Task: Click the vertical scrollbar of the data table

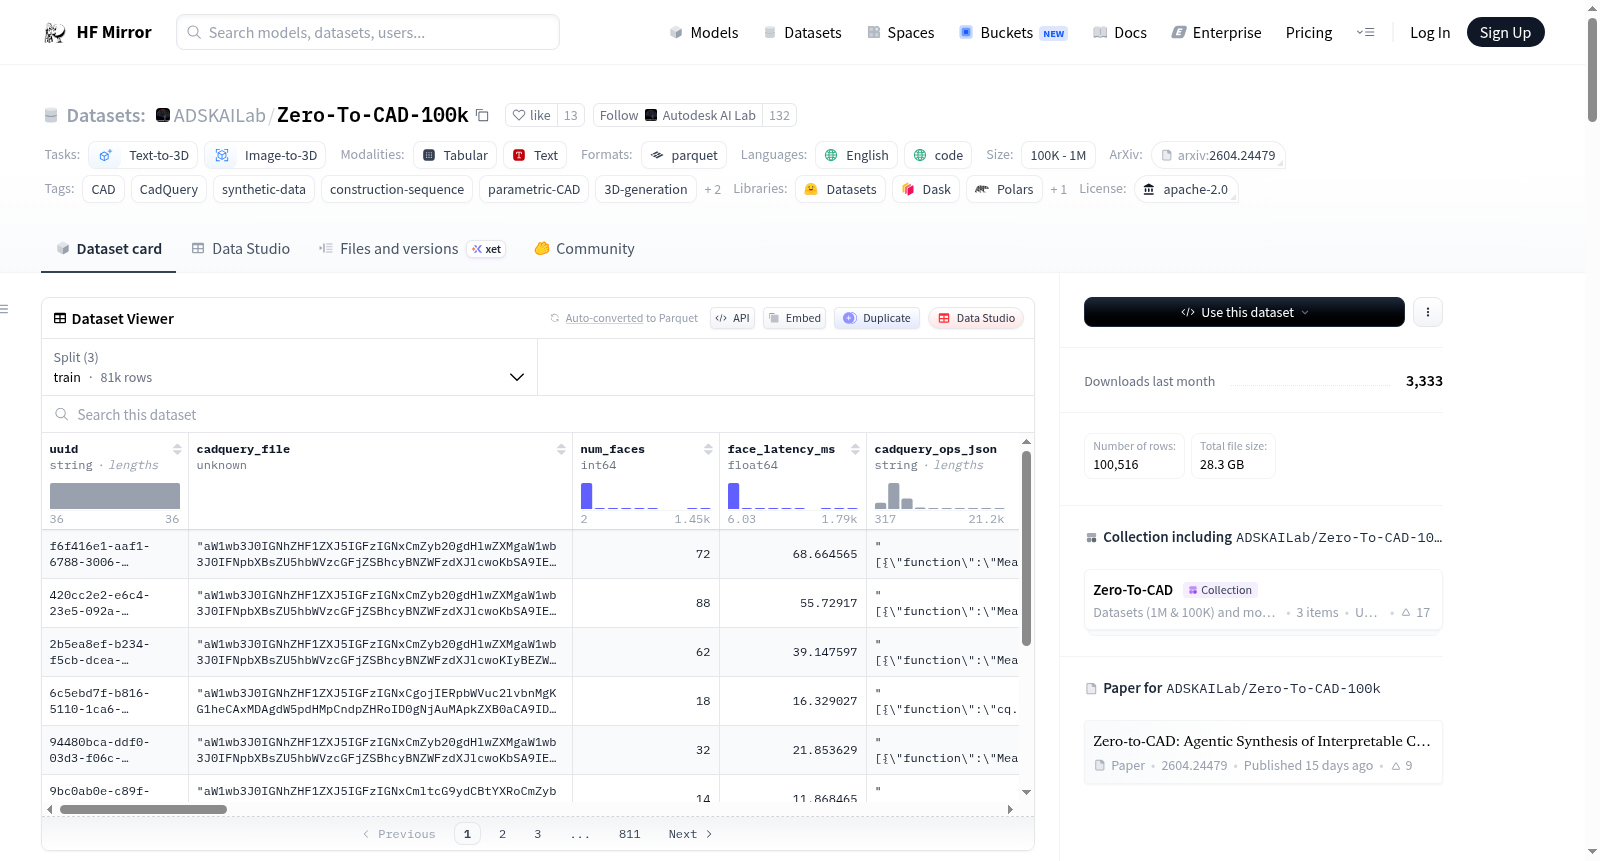Action: tap(1026, 548)
